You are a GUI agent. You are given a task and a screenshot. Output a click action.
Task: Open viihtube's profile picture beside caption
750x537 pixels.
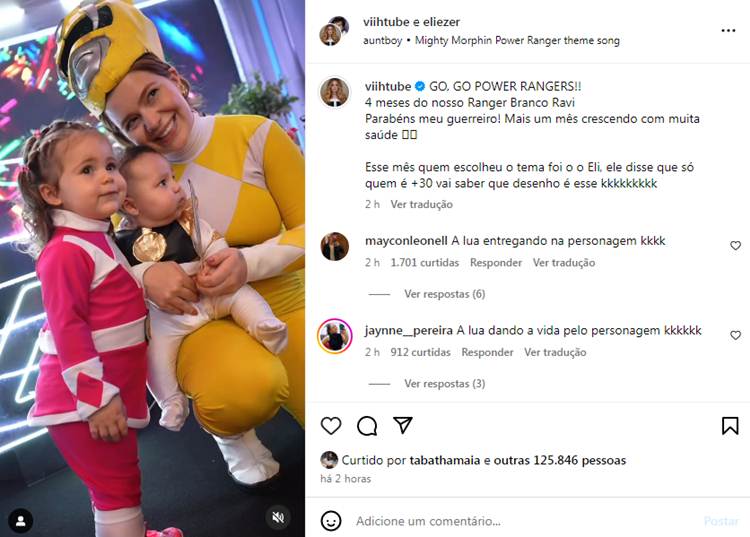(x=335, y=92)
